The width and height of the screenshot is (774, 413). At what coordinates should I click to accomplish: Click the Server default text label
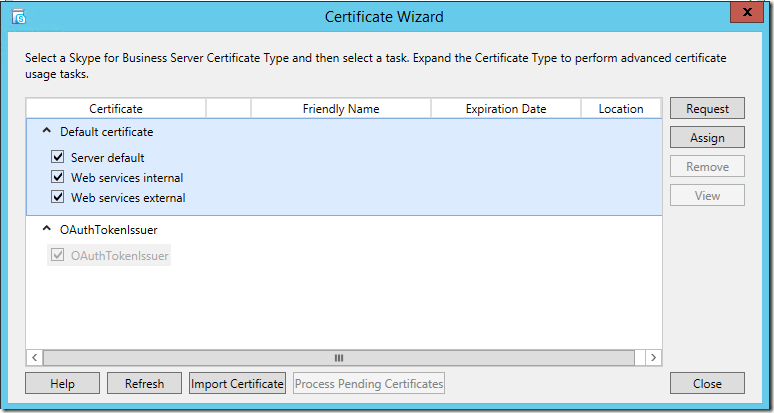pyautogui.click(x=108, y=158)
